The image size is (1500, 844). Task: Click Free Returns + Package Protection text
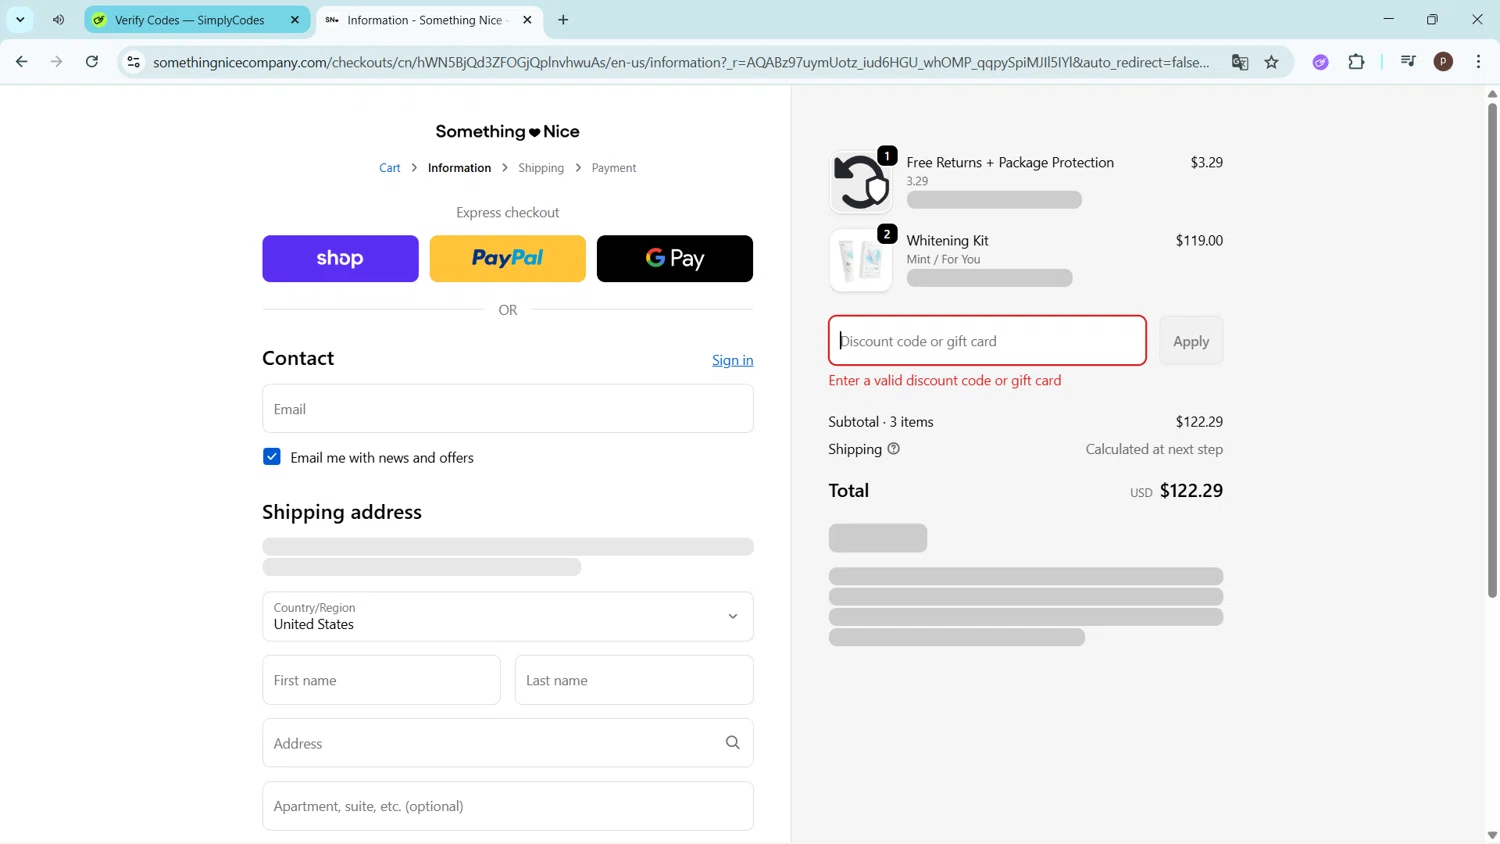pyautogui.click(x=1010, y=162)
